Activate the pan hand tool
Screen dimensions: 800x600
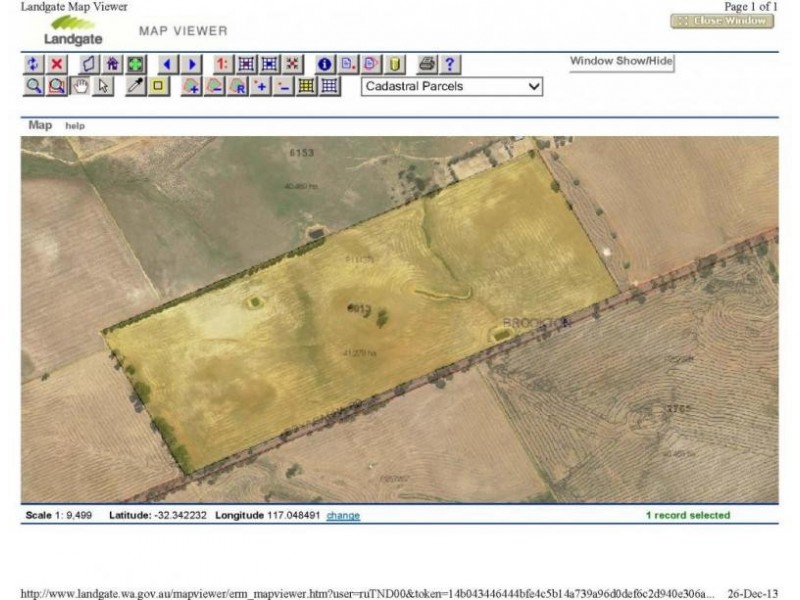click(81, 86)
